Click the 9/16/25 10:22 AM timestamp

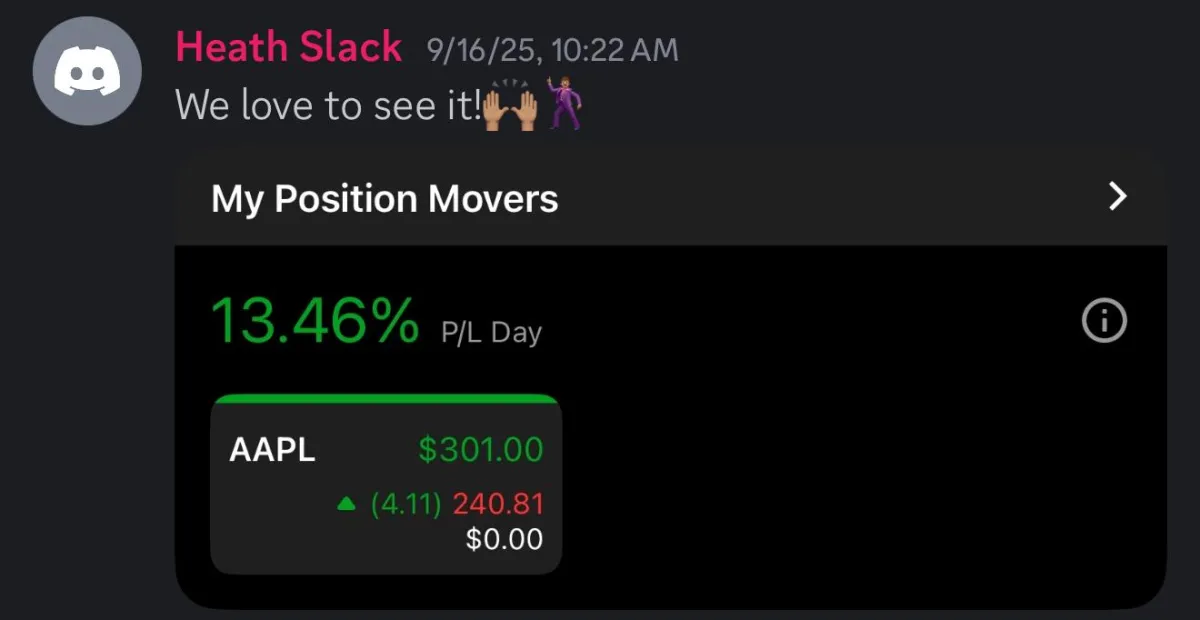552,49
